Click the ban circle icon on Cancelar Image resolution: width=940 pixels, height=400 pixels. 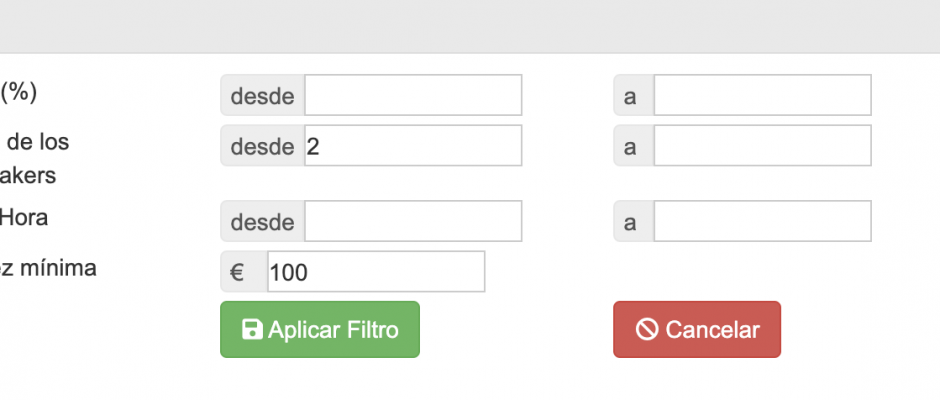(x=647, y=329)
